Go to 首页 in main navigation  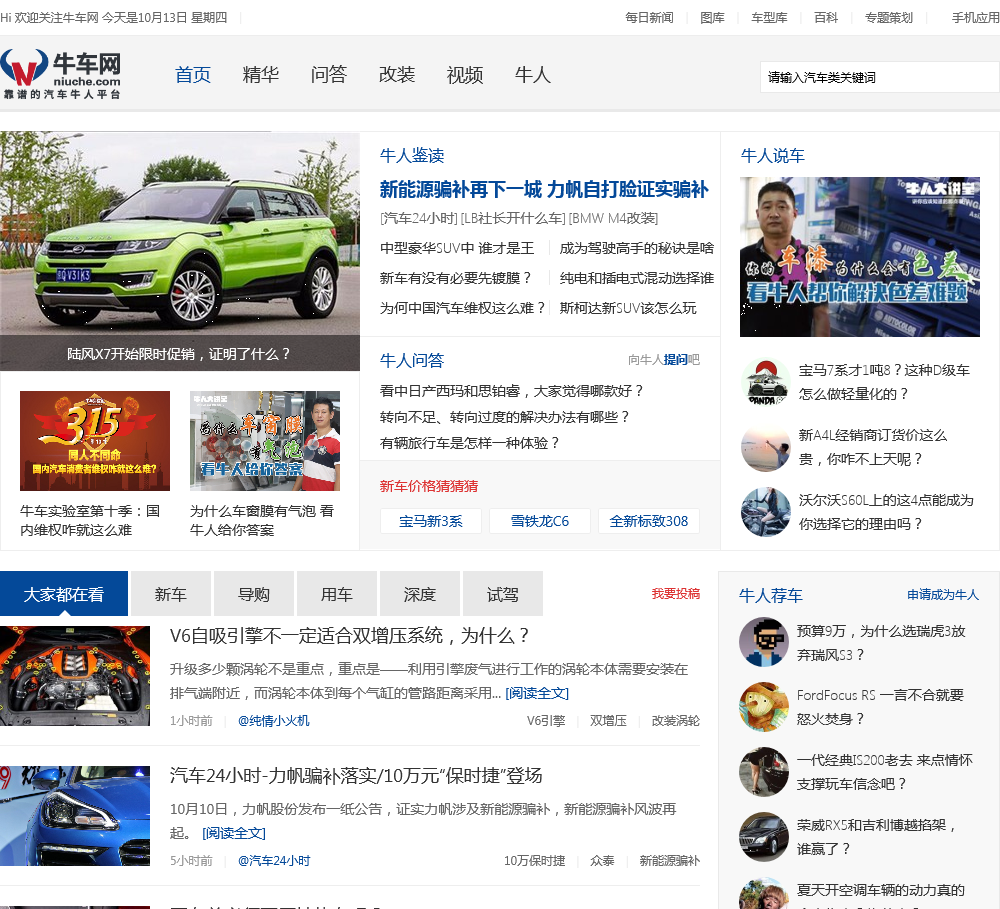pyautogui.click(x=193, y=75)
